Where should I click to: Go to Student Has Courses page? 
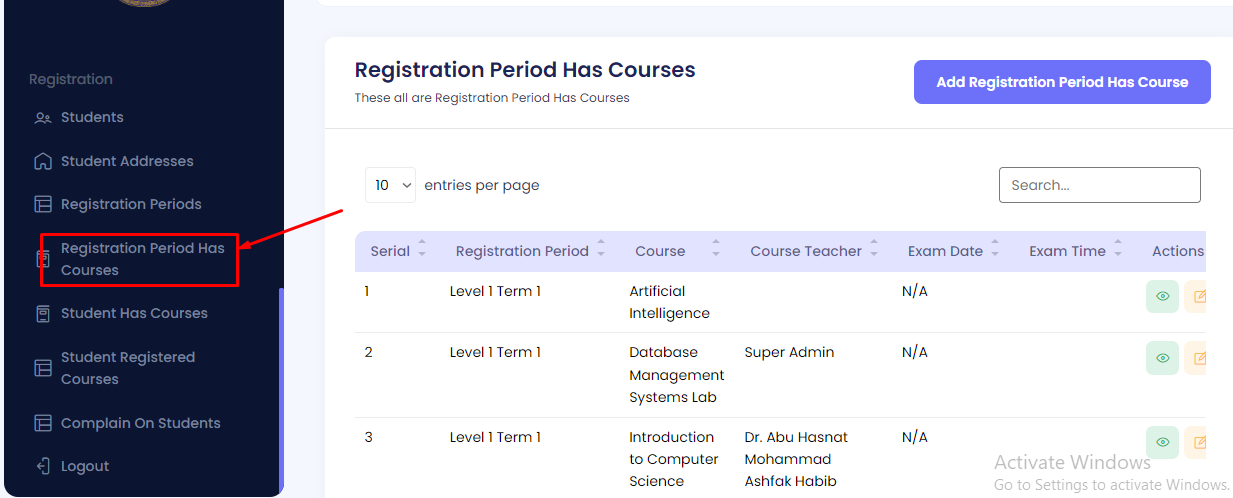pyautogui.click(x=134, y=314)
